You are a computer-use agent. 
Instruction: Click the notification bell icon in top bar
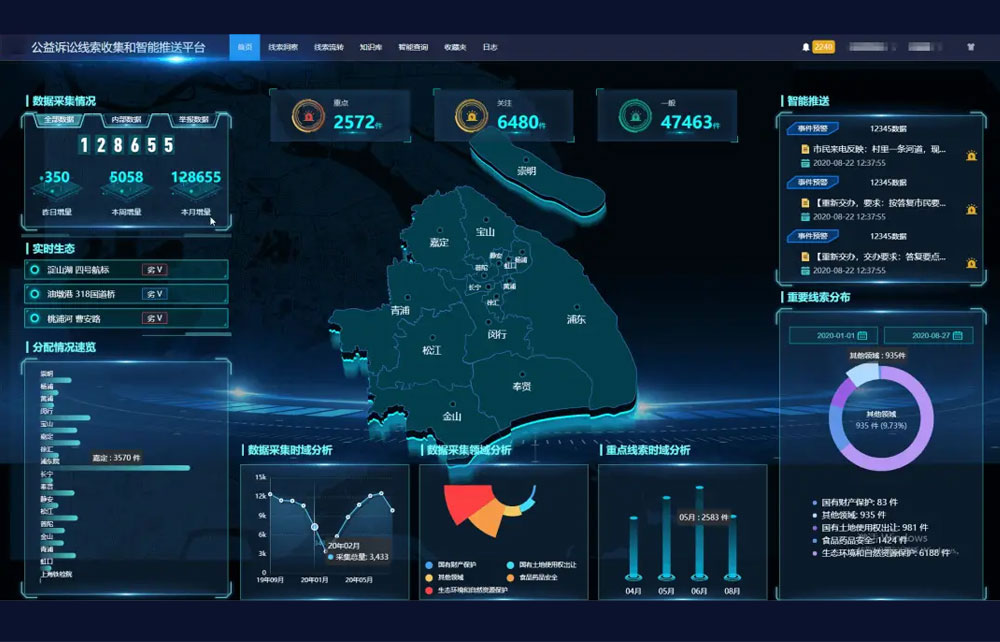pos(806,47)
